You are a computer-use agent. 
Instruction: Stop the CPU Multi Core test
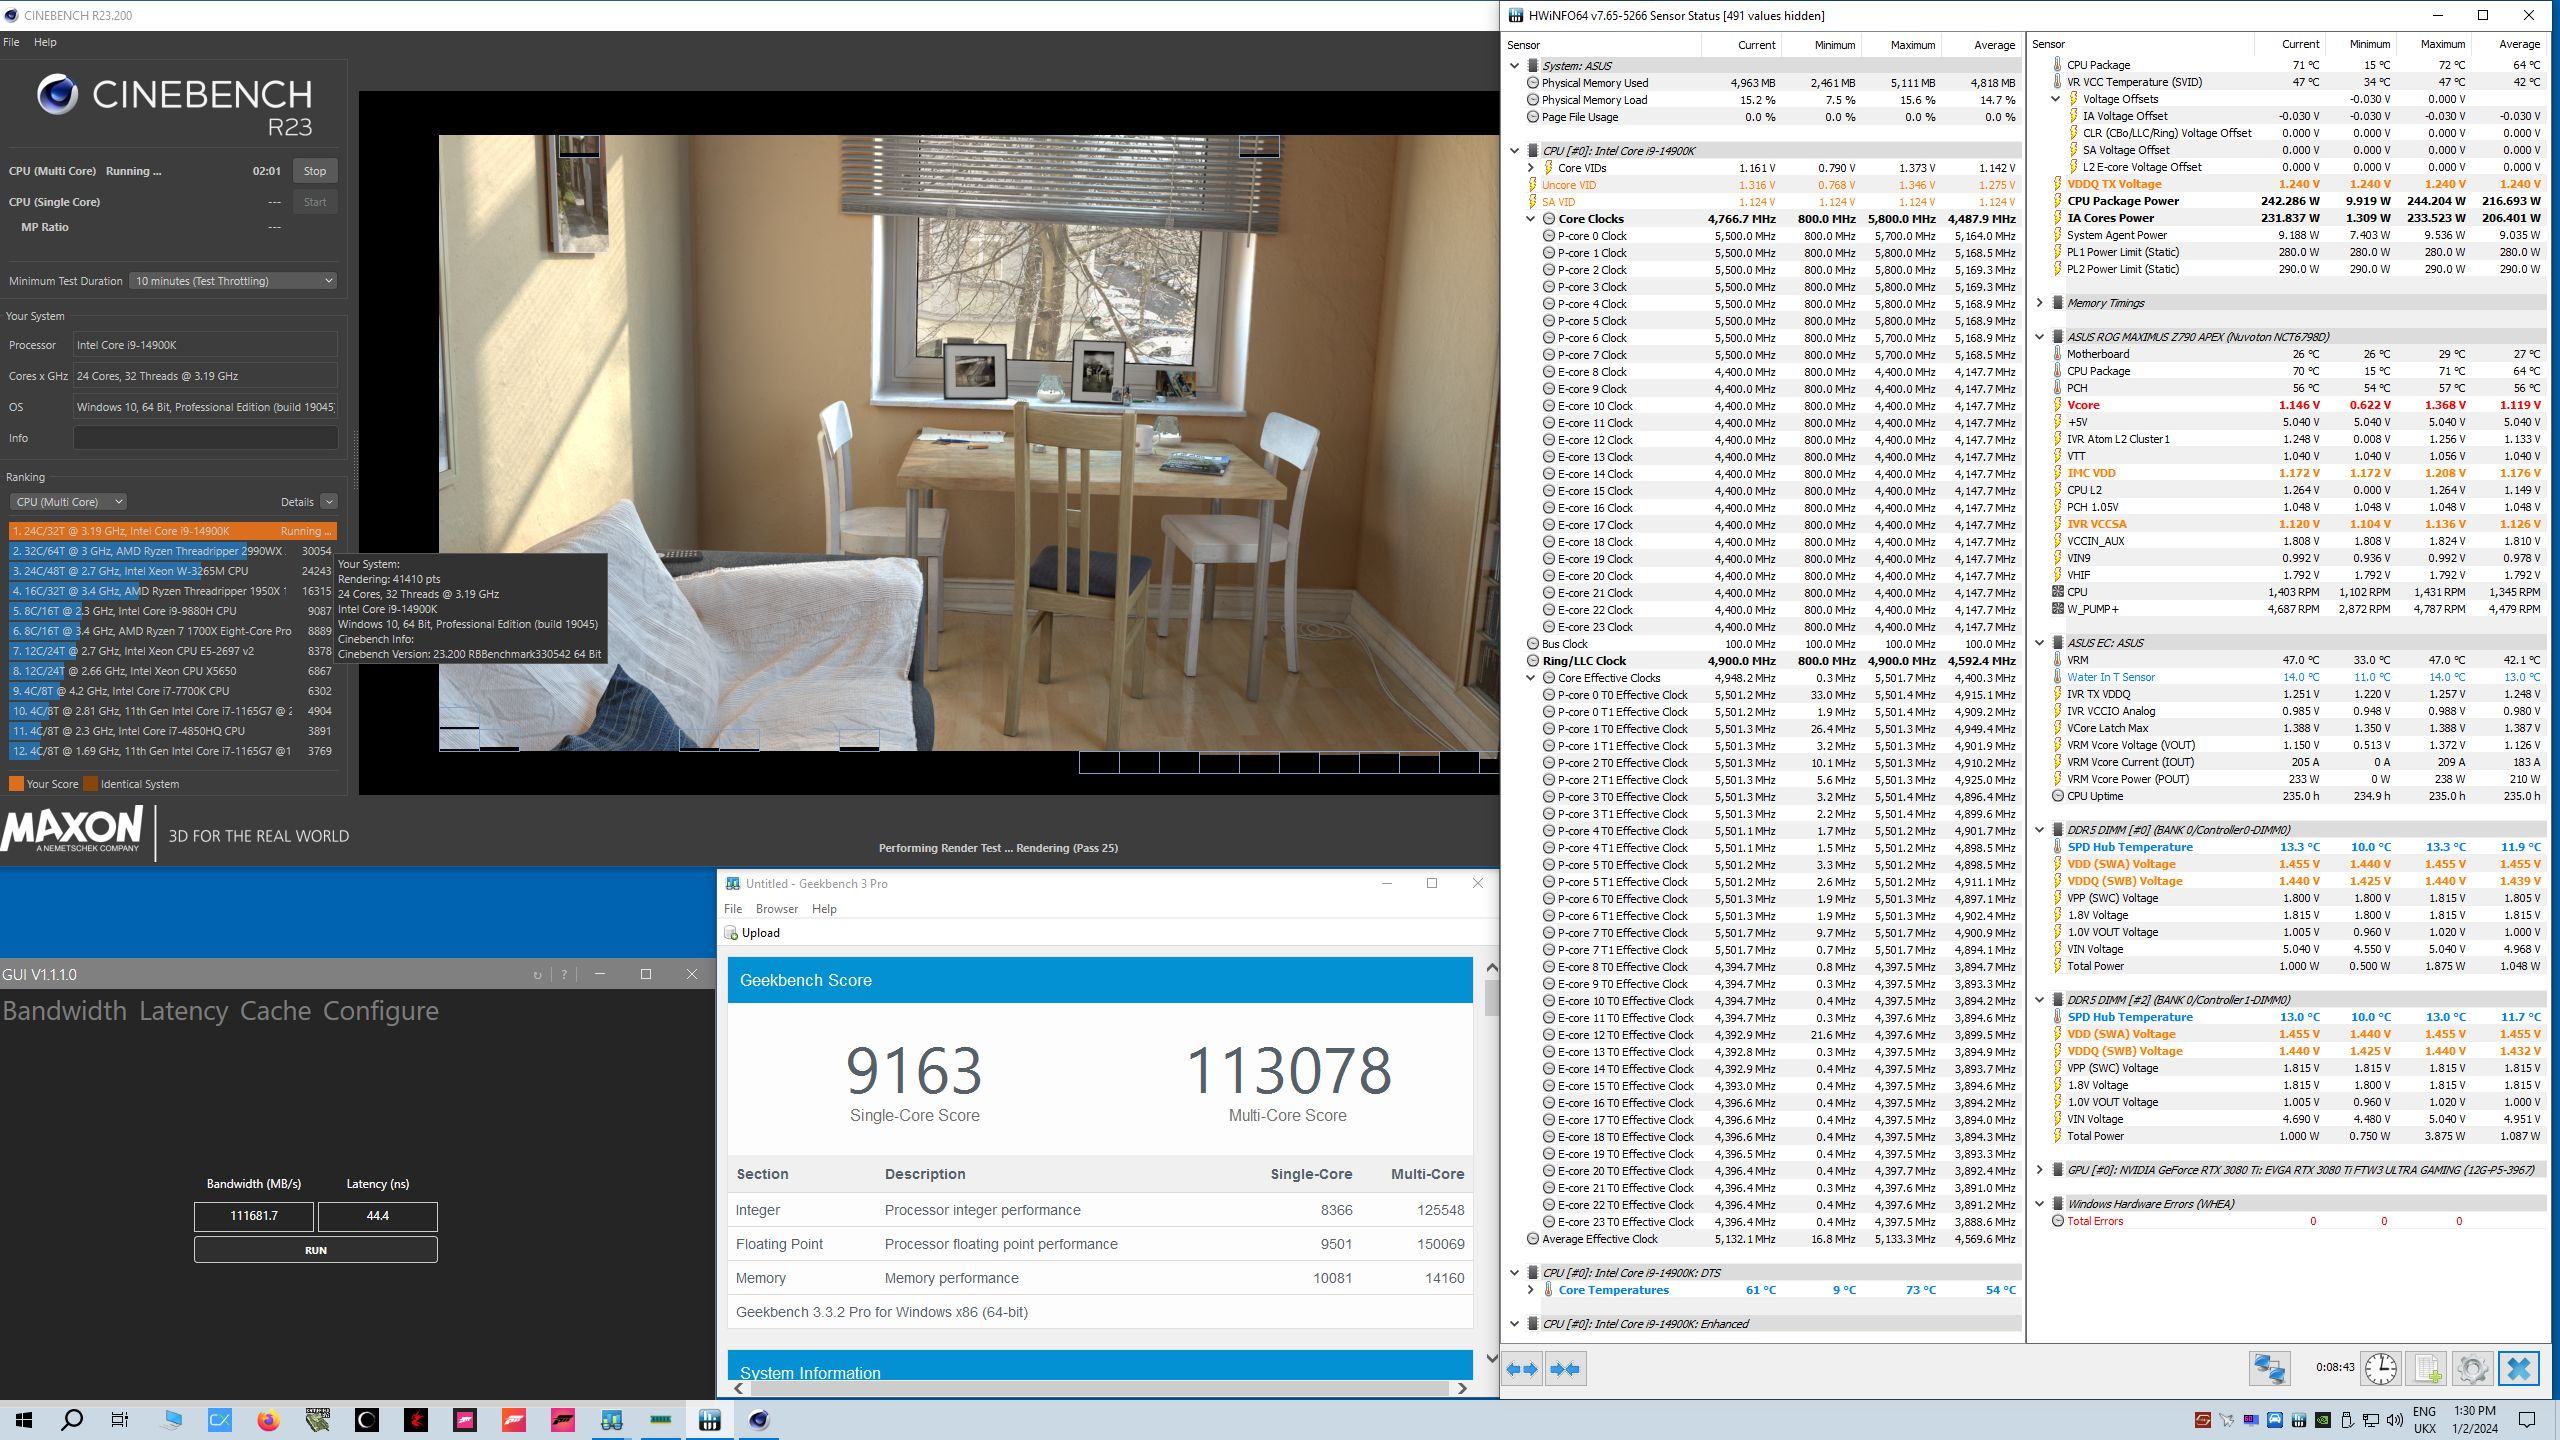point(315,171)
